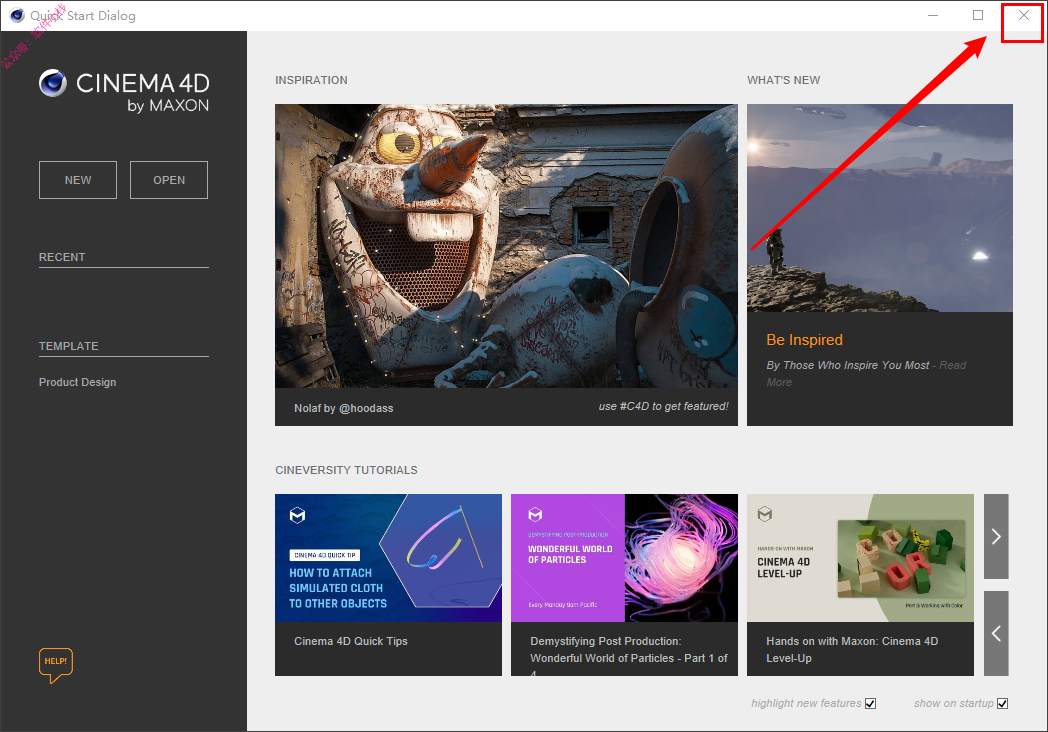Open the Cinema 4D Quick Tips tutorial title
Viewport: 1048px width, 732px height.
[351, 641]
